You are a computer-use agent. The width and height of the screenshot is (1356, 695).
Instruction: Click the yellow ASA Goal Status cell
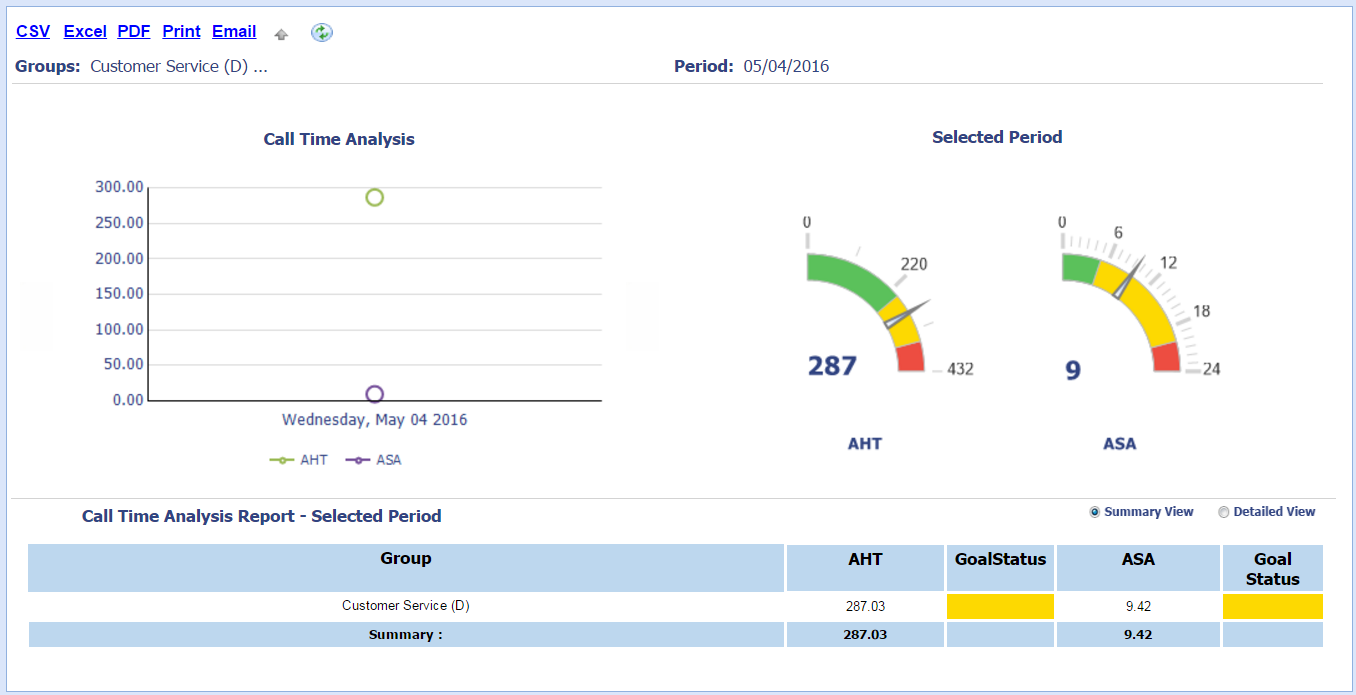point(1272,606)
